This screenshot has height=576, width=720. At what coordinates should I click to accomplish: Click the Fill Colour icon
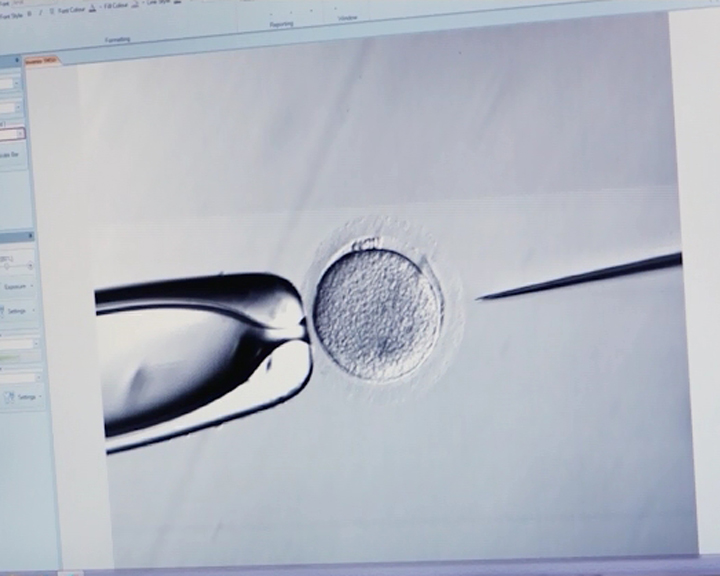point(135,4)
